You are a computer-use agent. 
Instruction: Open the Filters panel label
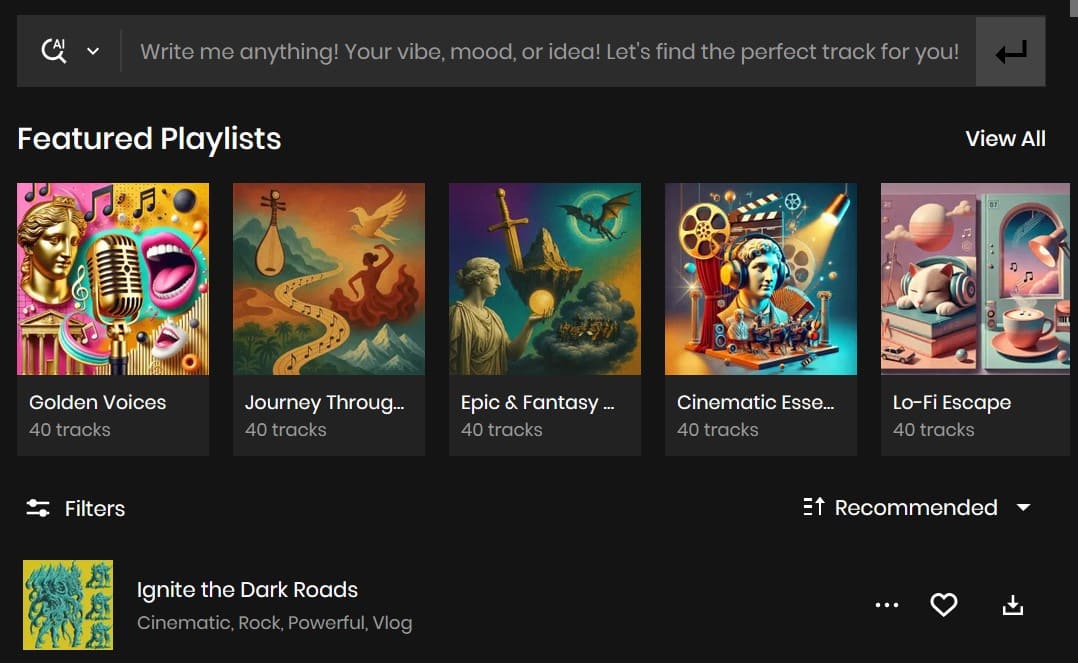(95, 508)
